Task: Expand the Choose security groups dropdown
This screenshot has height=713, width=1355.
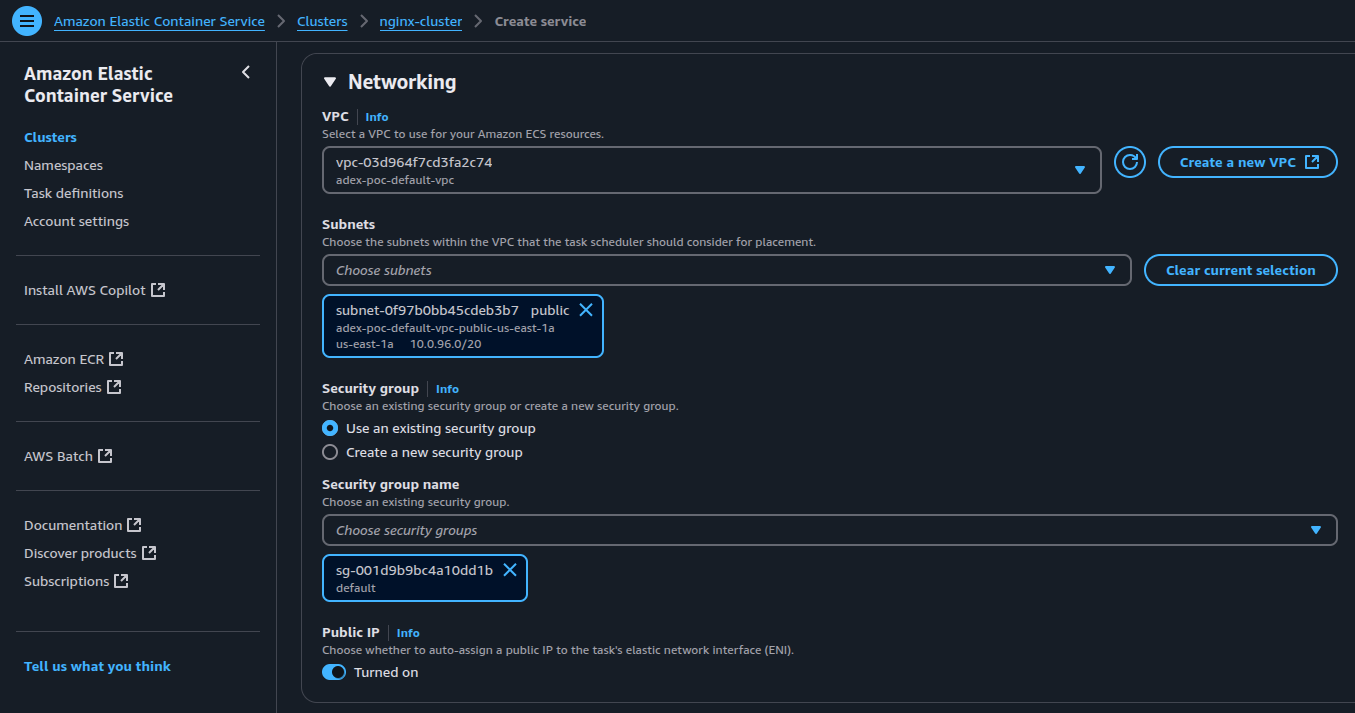Action: pos(829,530)
